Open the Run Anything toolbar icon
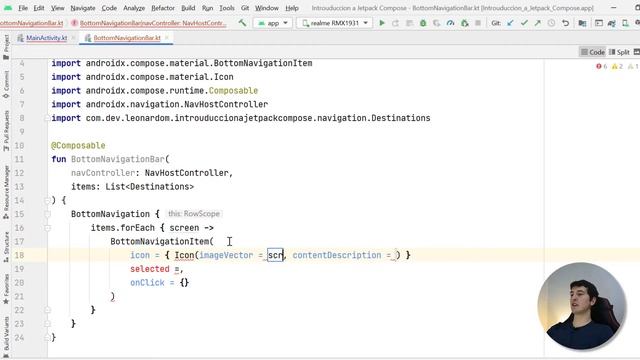640x360 pixels. click(599, 23)
